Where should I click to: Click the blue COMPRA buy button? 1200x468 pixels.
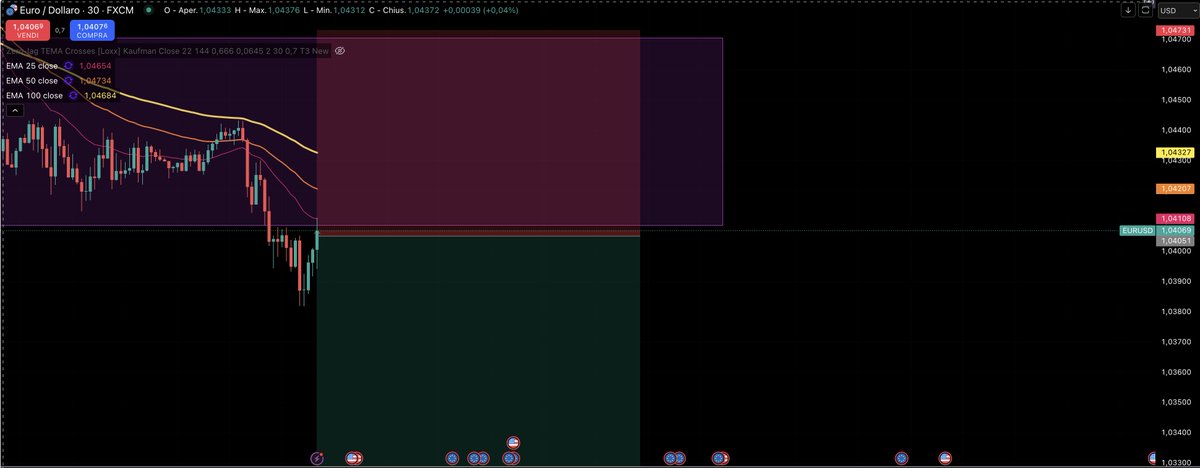pyautogui.click(x=91, y=30)
